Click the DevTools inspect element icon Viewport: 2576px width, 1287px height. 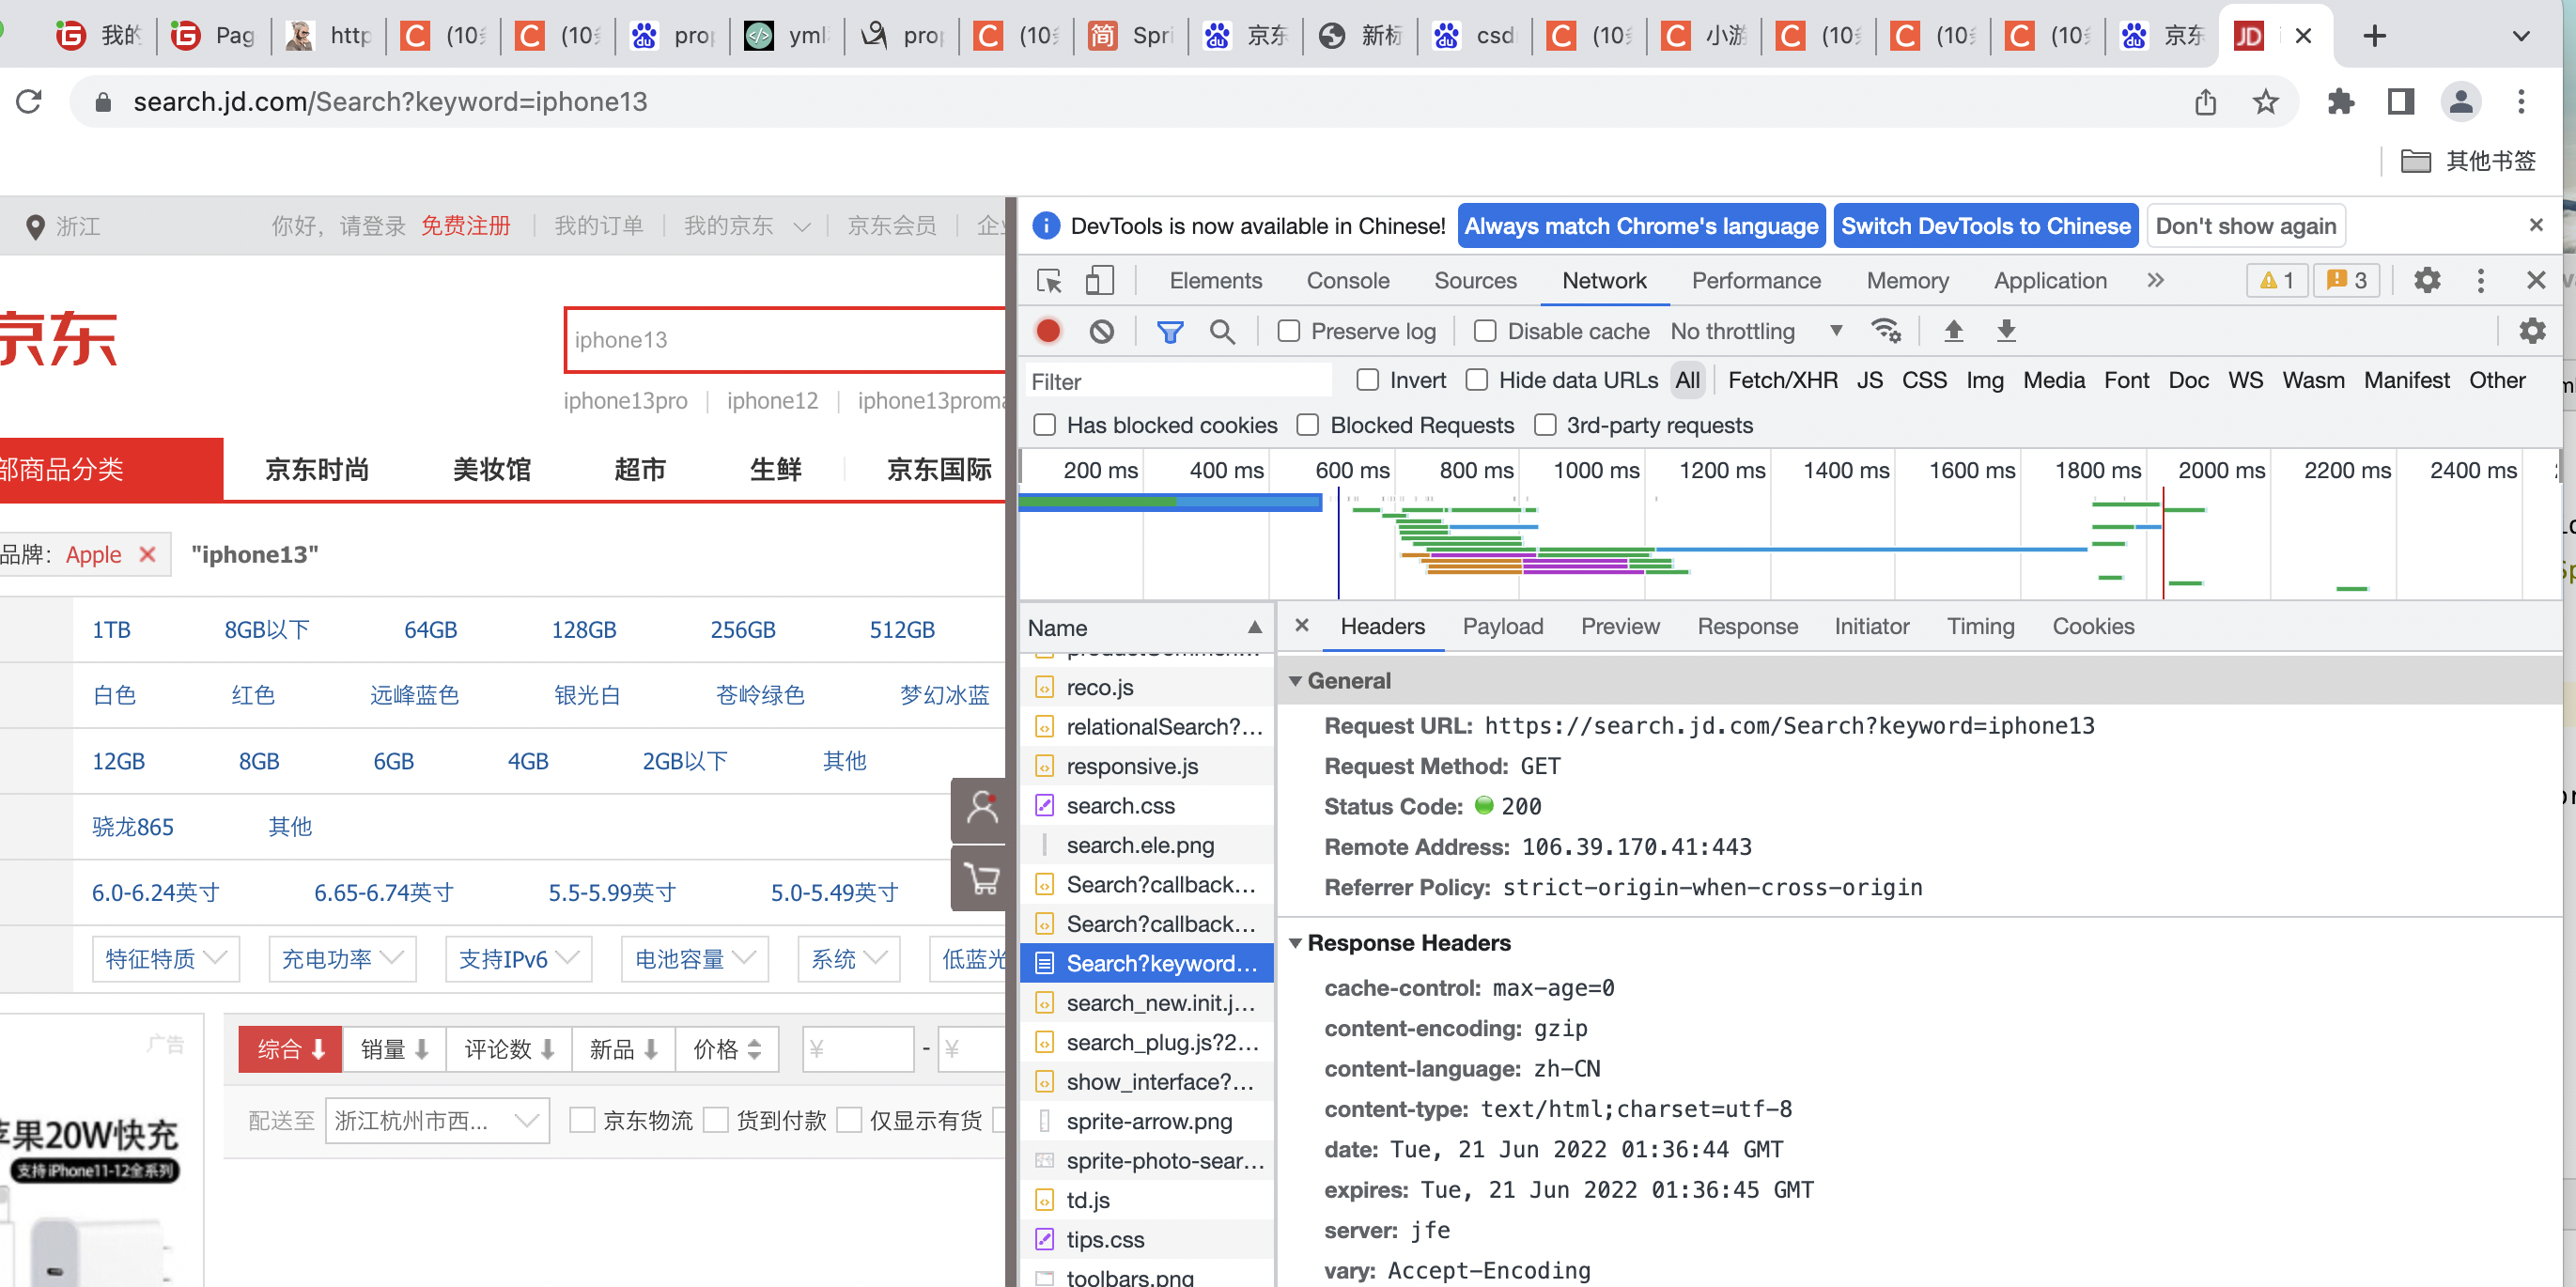[x=1049, y=281]
